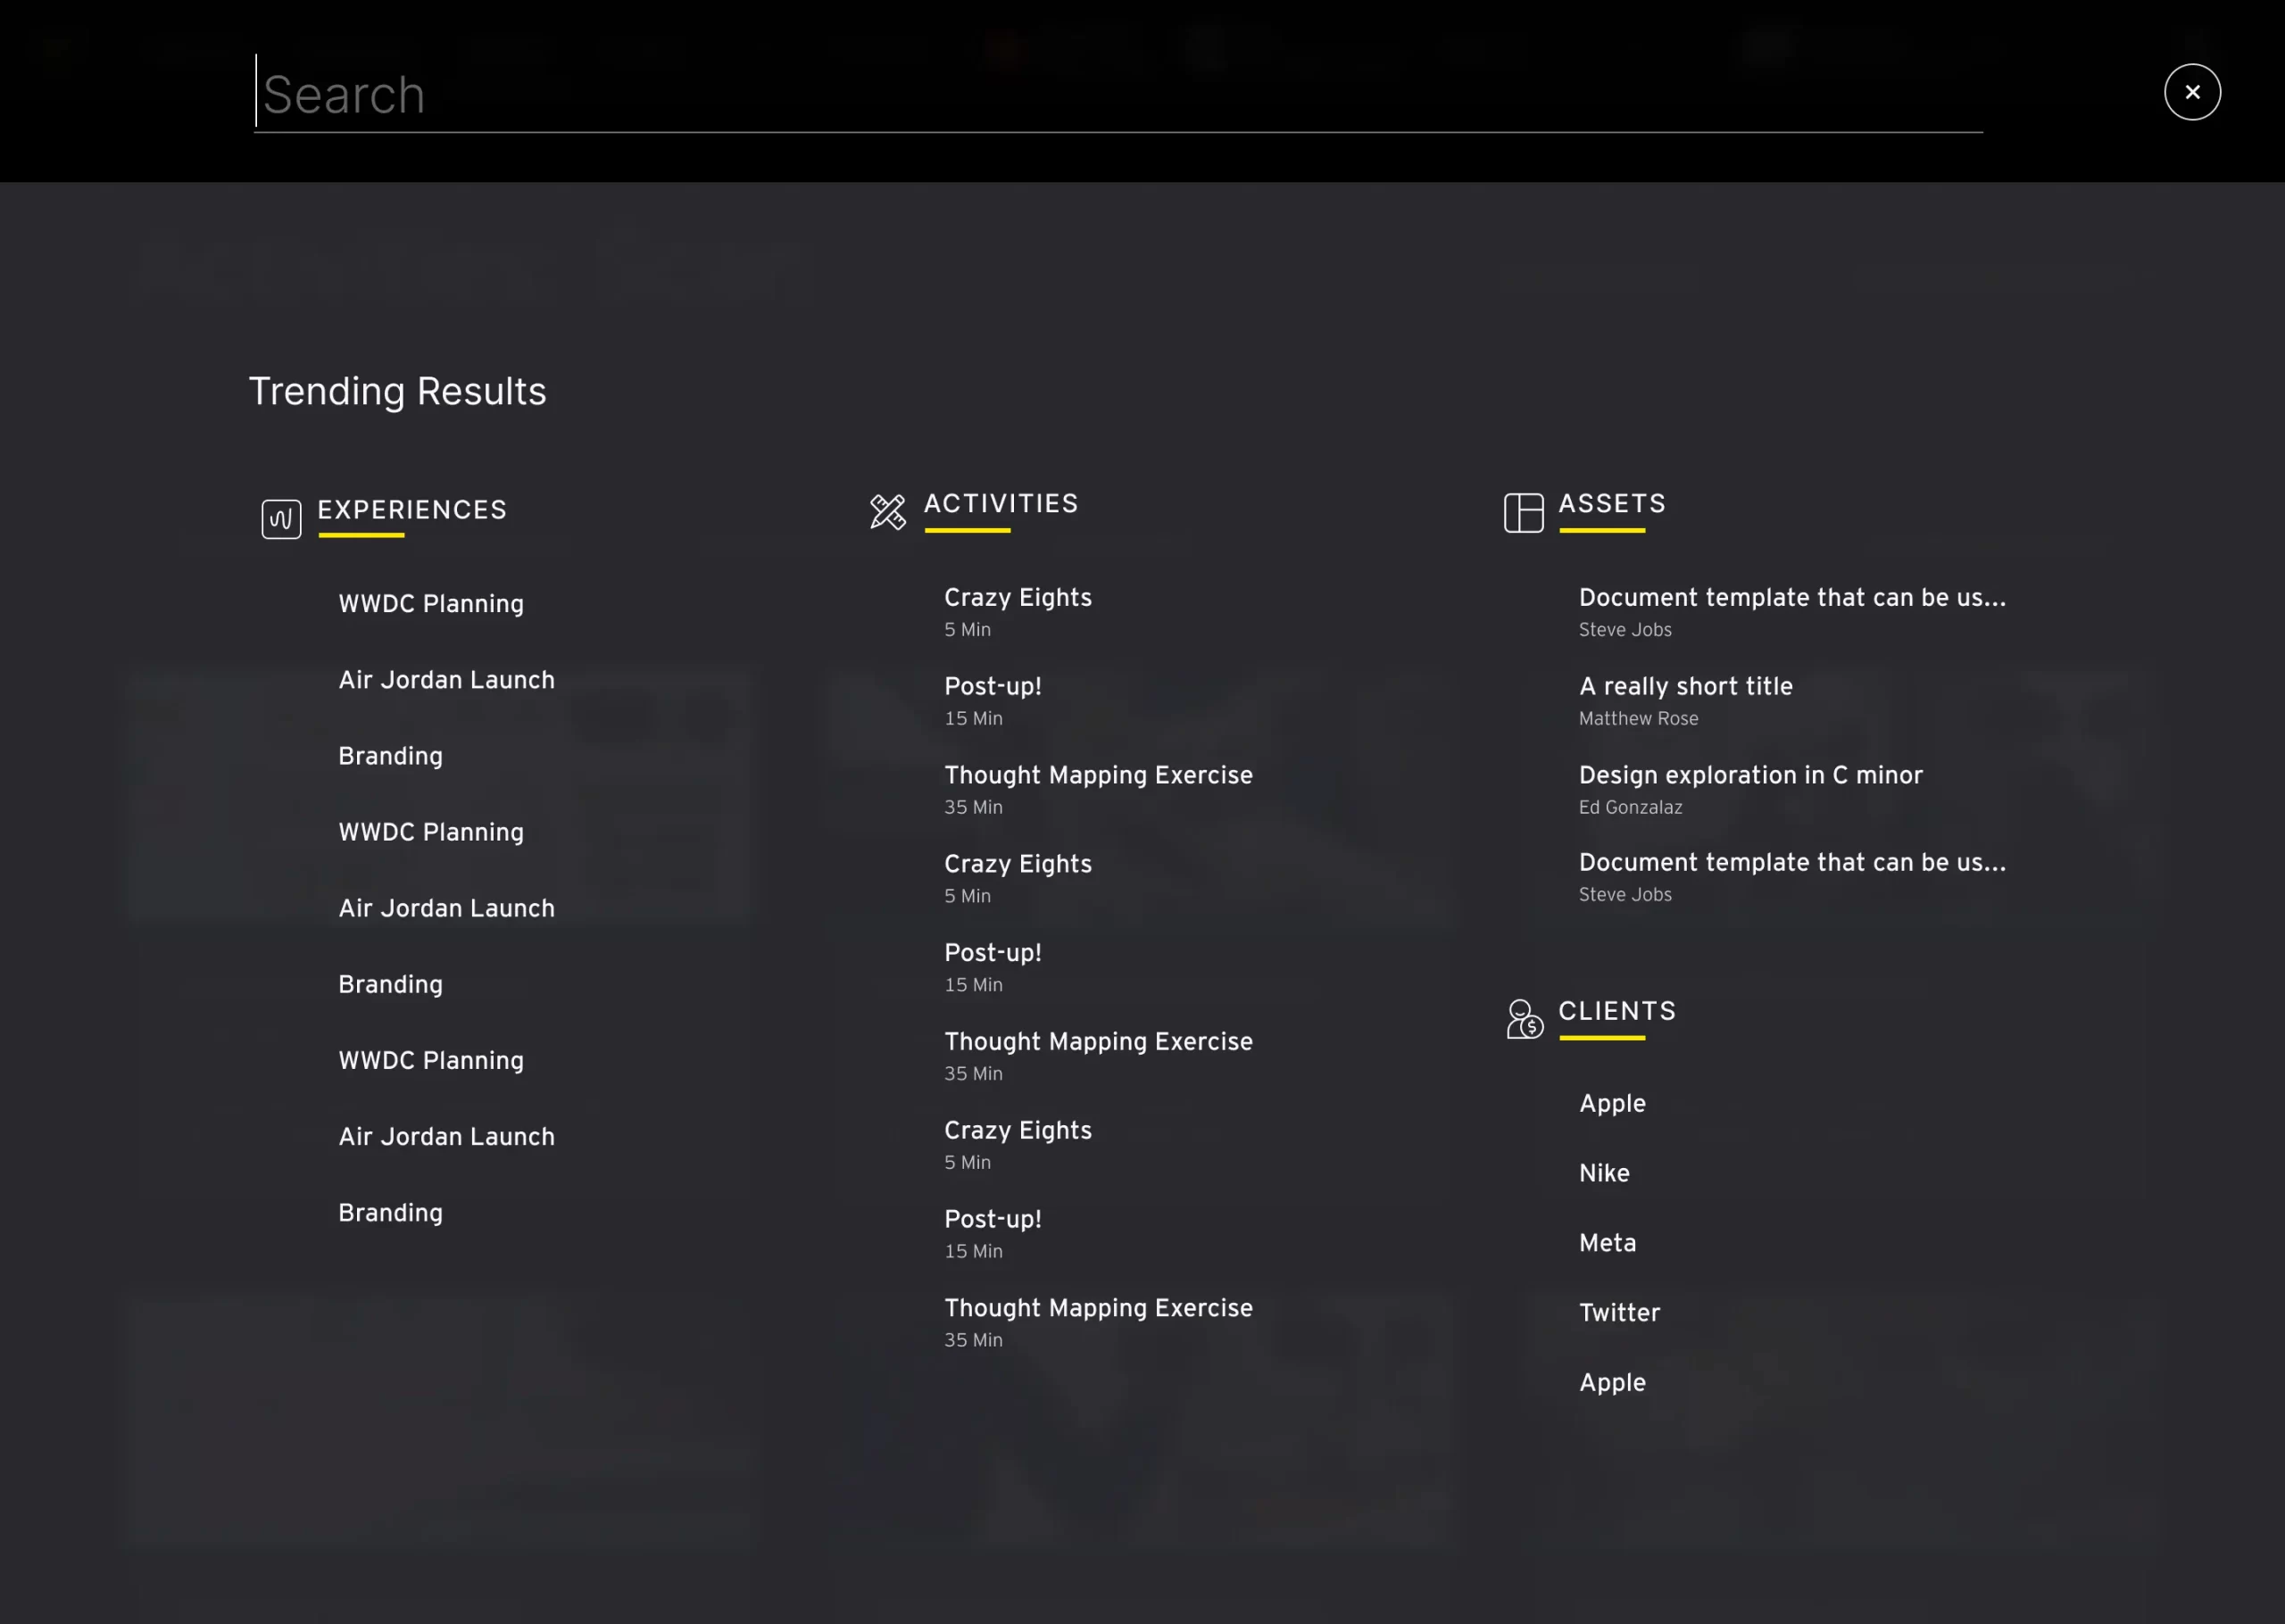Choose the Twitter client

pyautogui.click(x=1619, y=1312)
